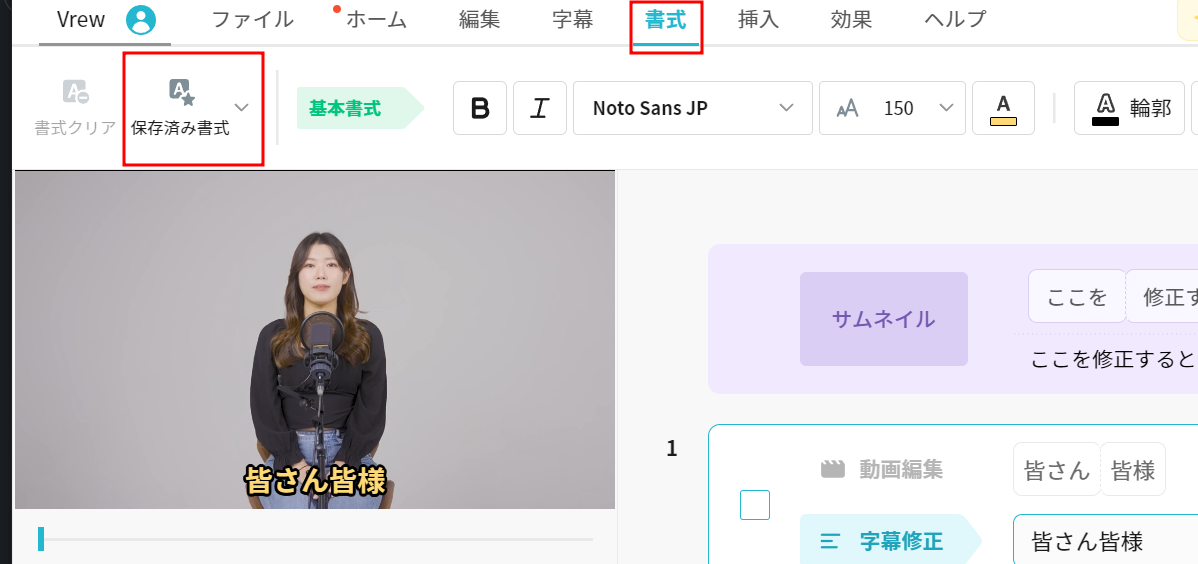Open the text color picker
Viewport: 1198px width, 564px height.
pyautogui.click(x=1003, y=108)
